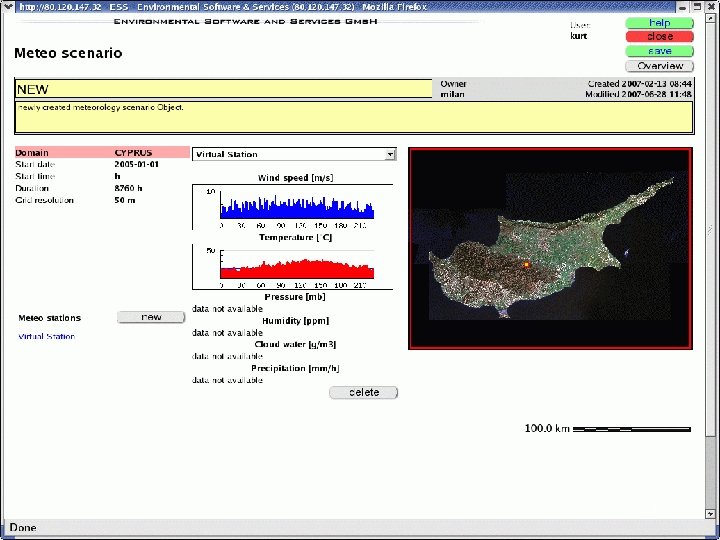Screen dimensions: 720x540
Task: Minimize the Firefox window
Action: 683,7
